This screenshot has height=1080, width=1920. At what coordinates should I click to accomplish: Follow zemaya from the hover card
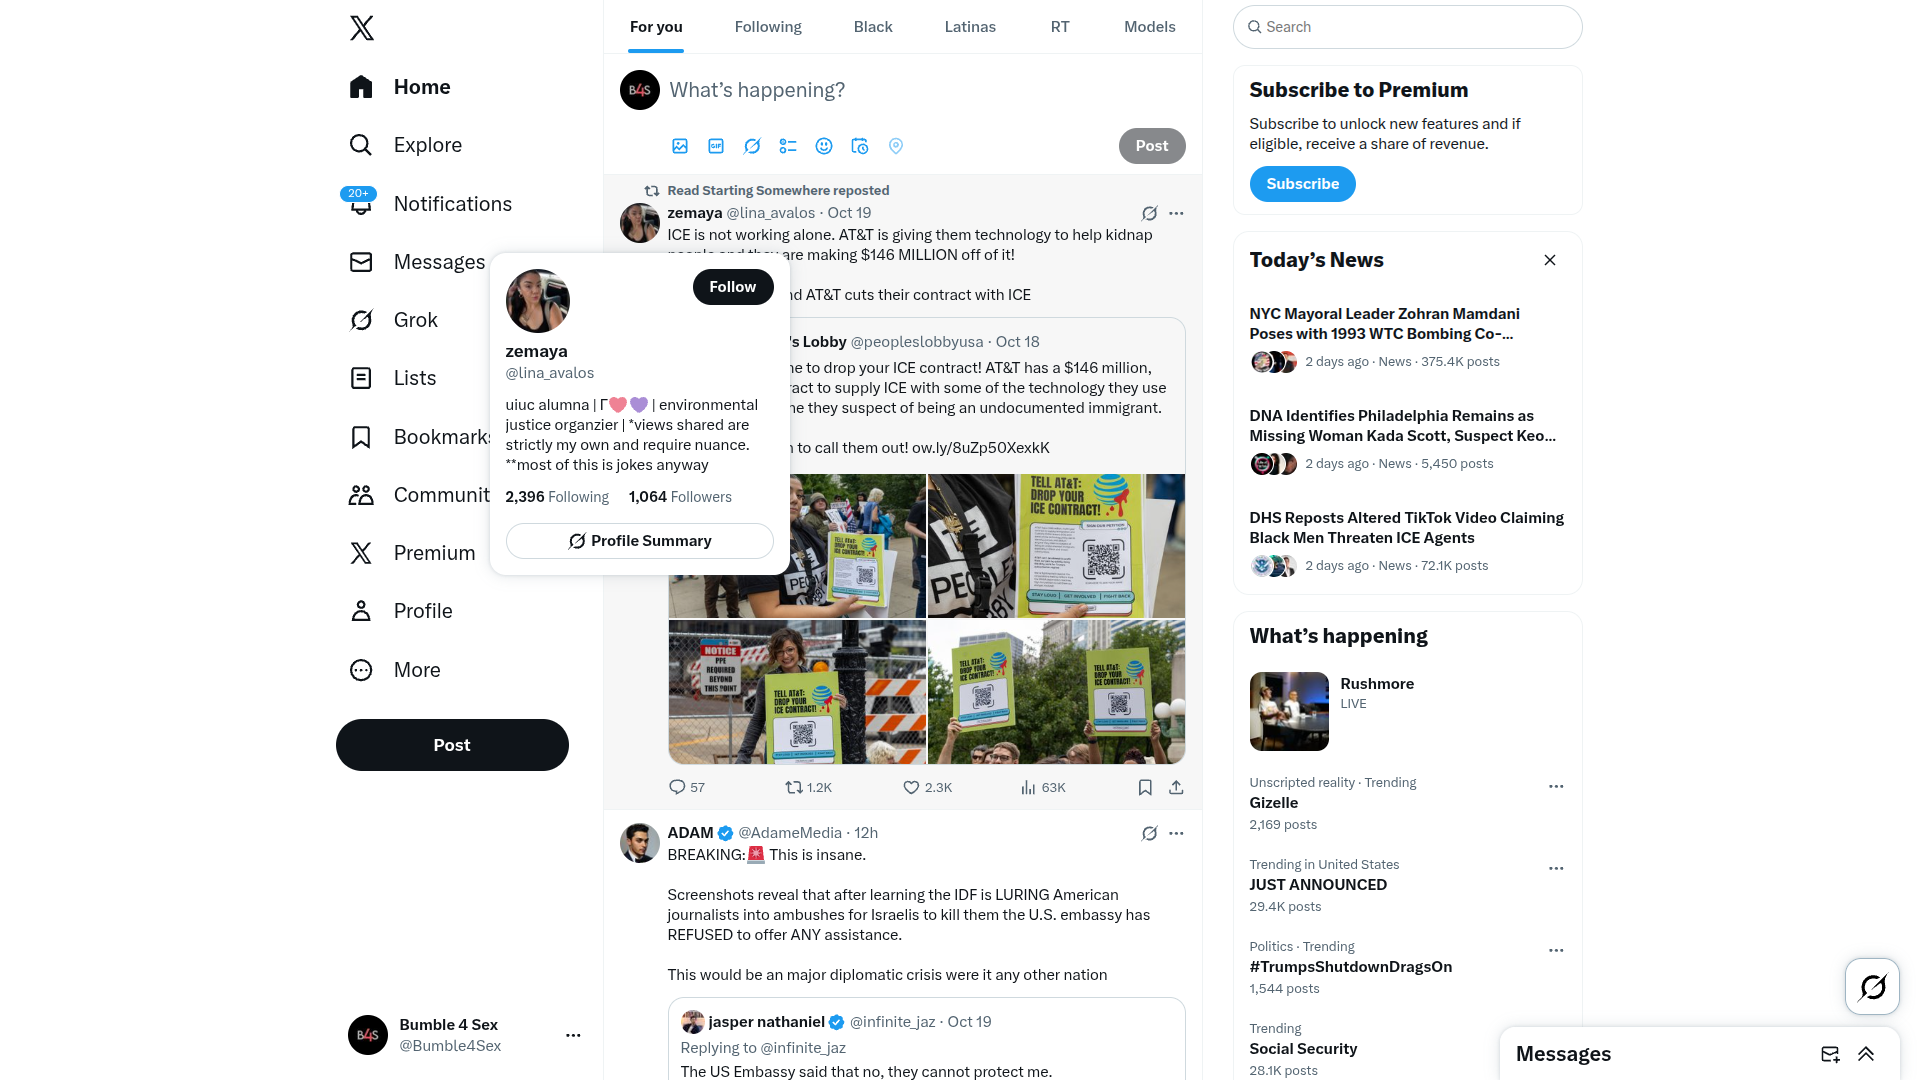(x=733, y=287)
